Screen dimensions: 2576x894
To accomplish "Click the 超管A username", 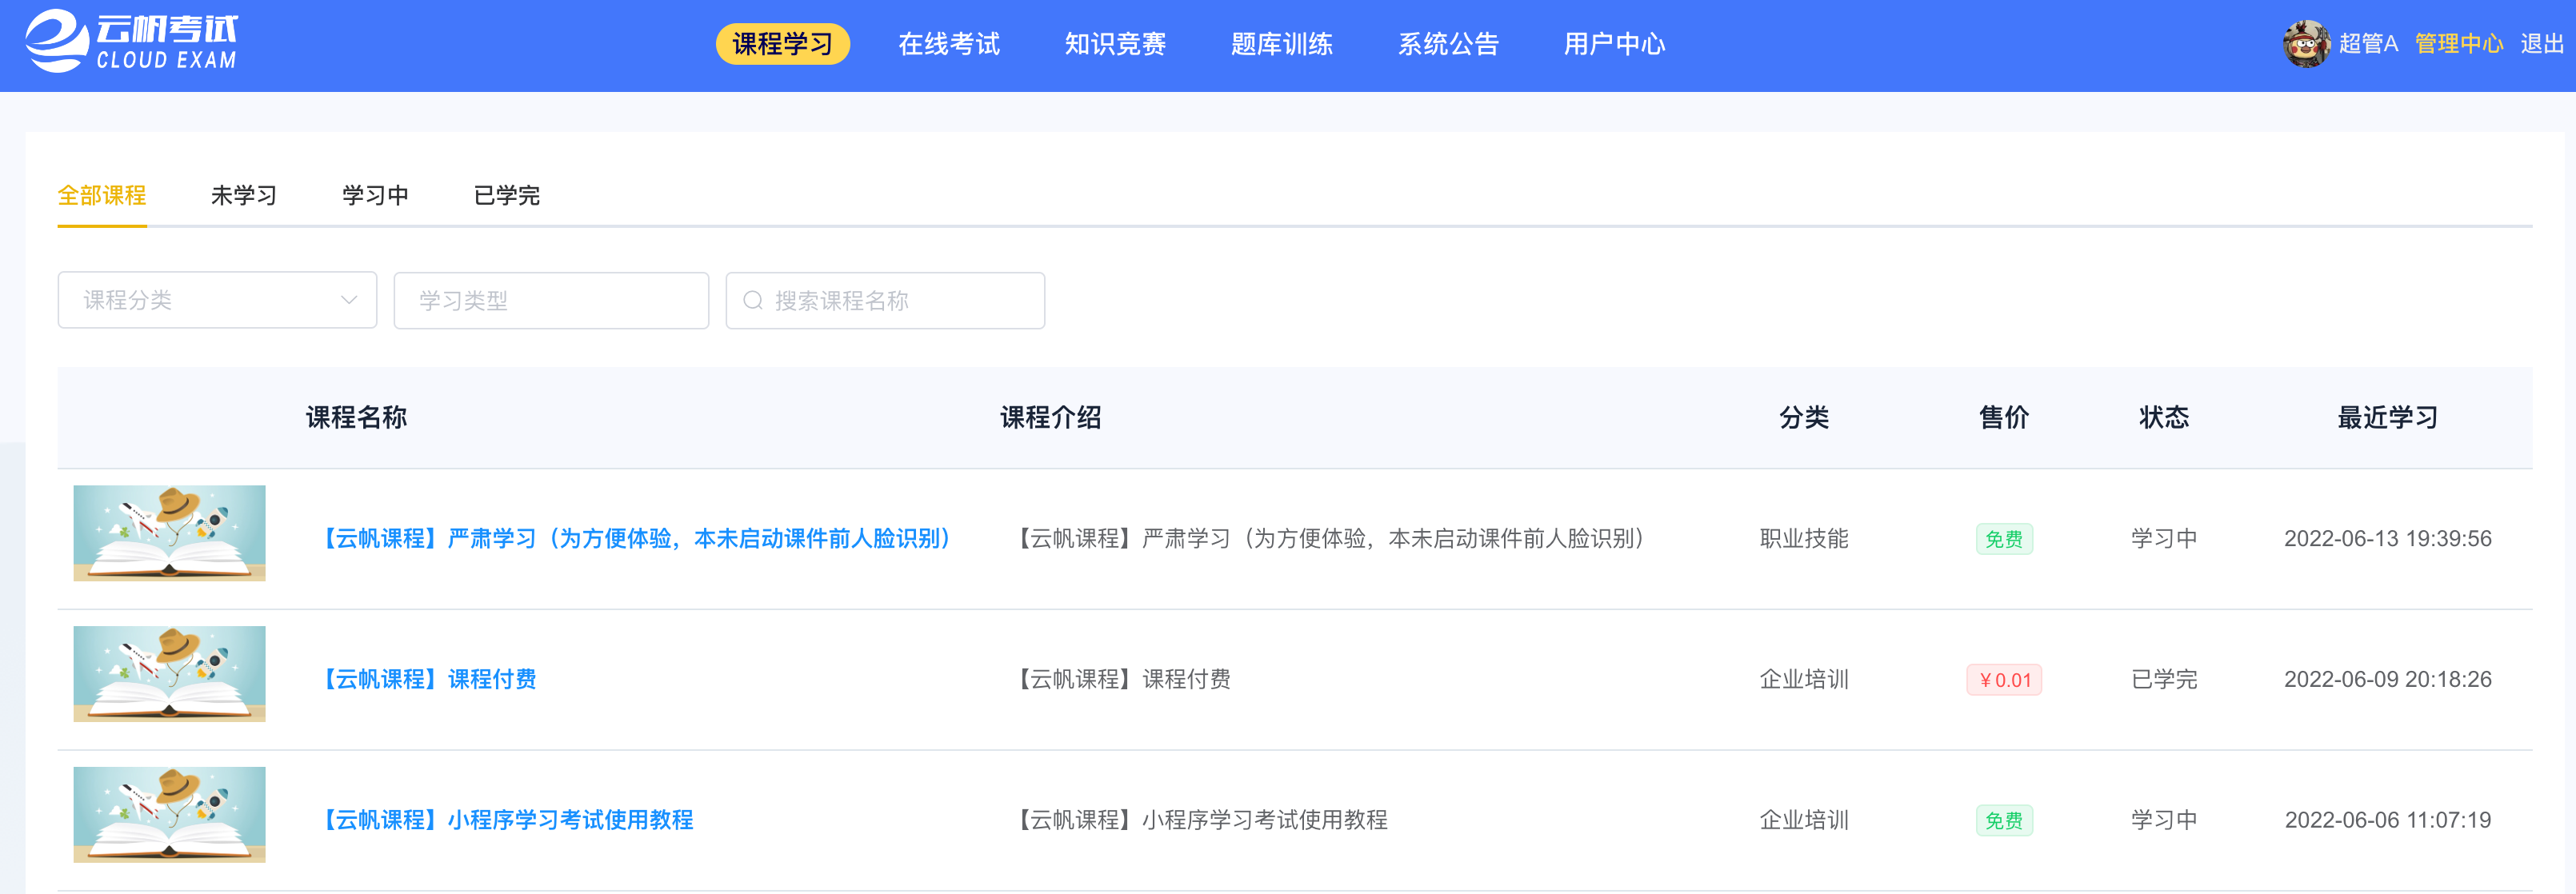I will 2368,44.
